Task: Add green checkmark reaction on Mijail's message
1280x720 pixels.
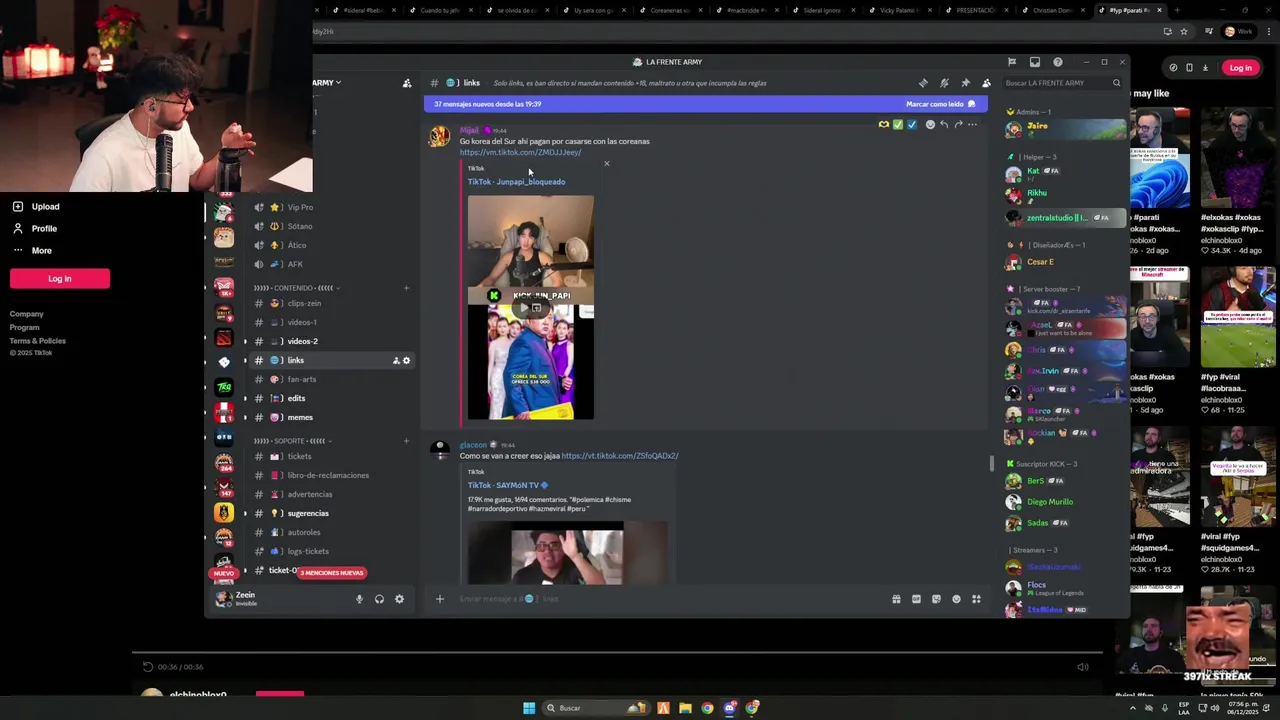Action: click(898, 125)
